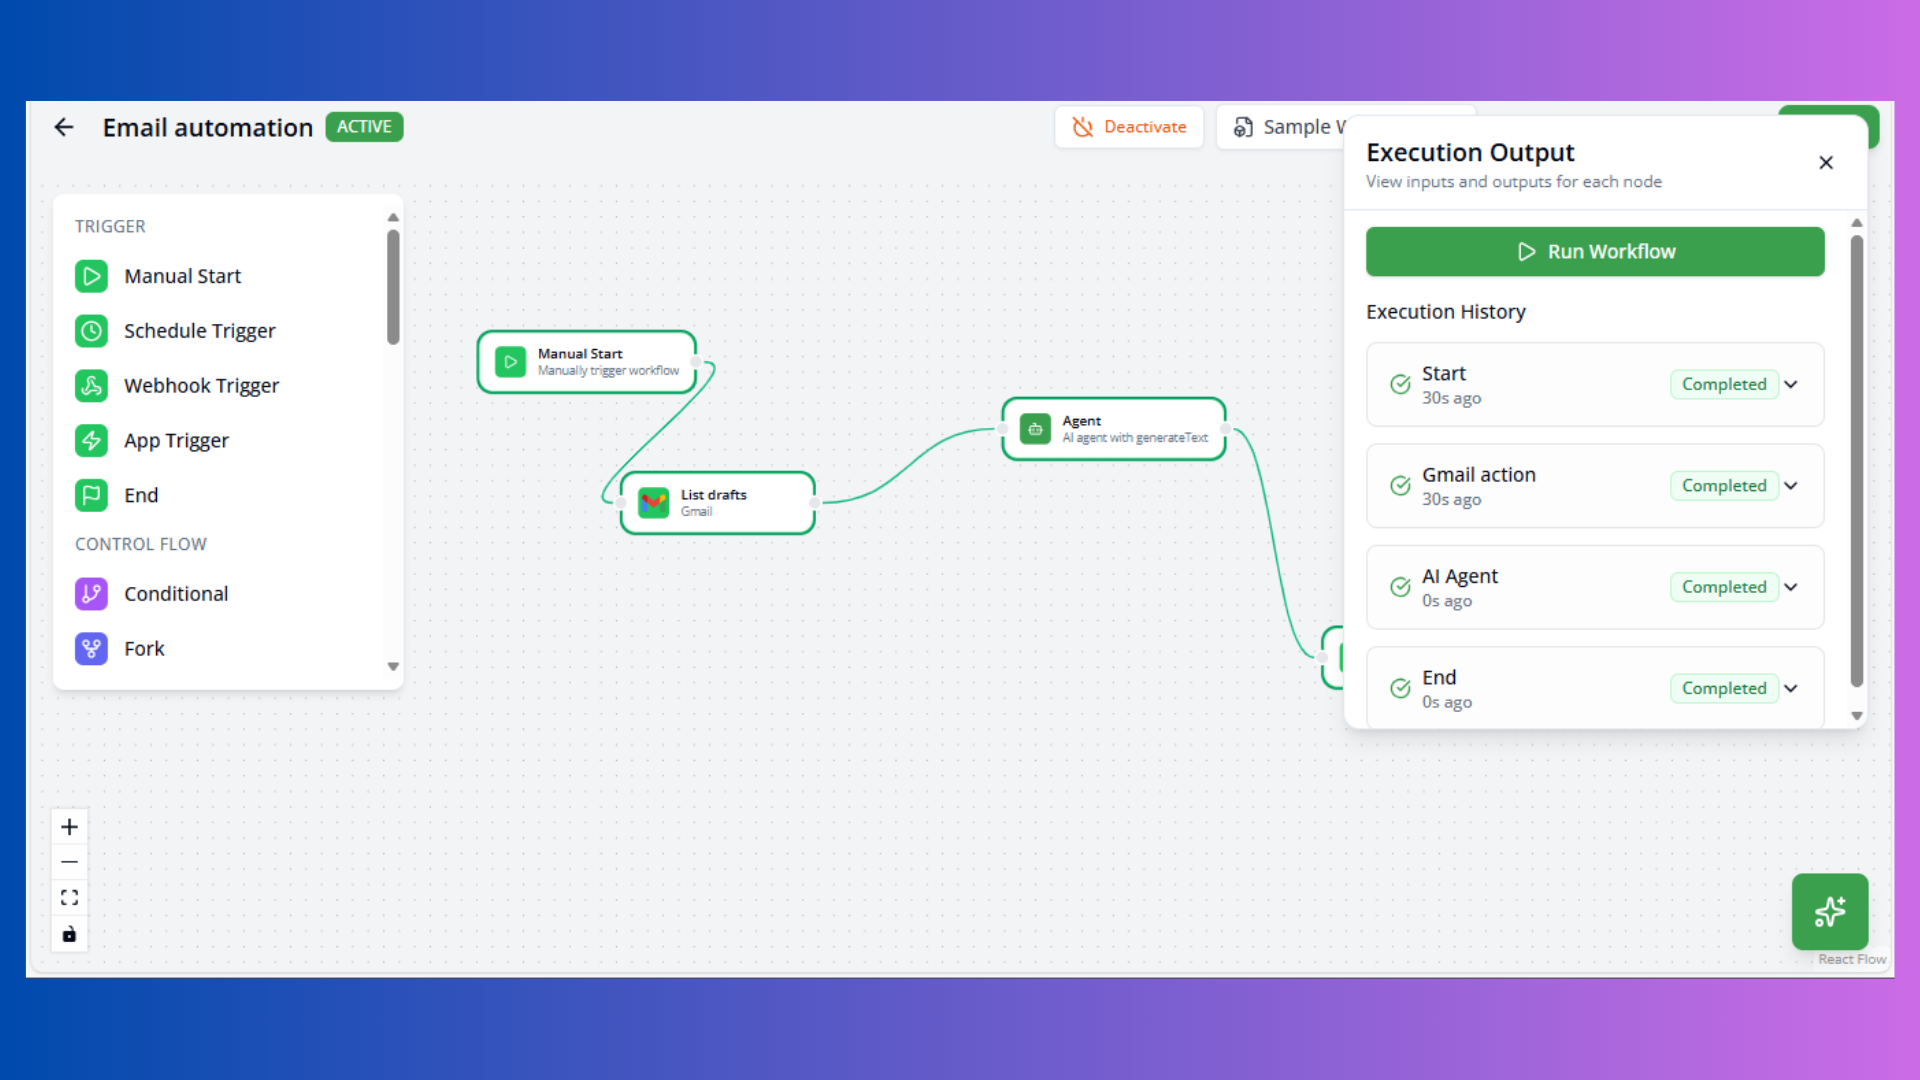Select the Fork node icon

pos(91,648)
